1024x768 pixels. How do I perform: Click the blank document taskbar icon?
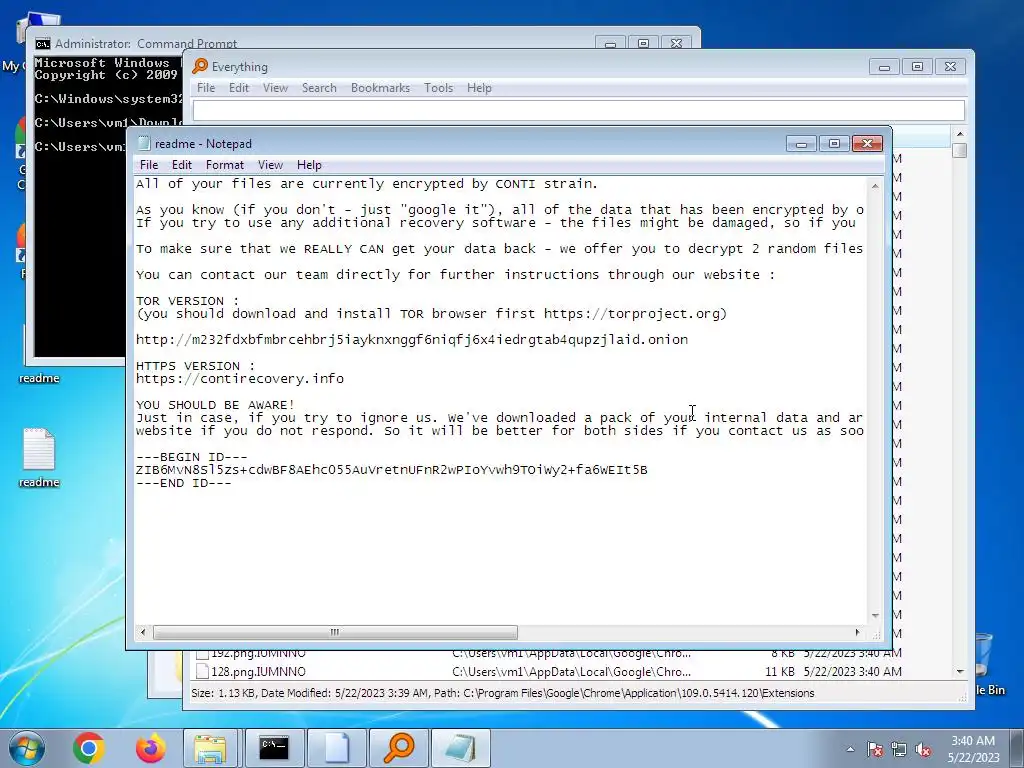(336, 748)
